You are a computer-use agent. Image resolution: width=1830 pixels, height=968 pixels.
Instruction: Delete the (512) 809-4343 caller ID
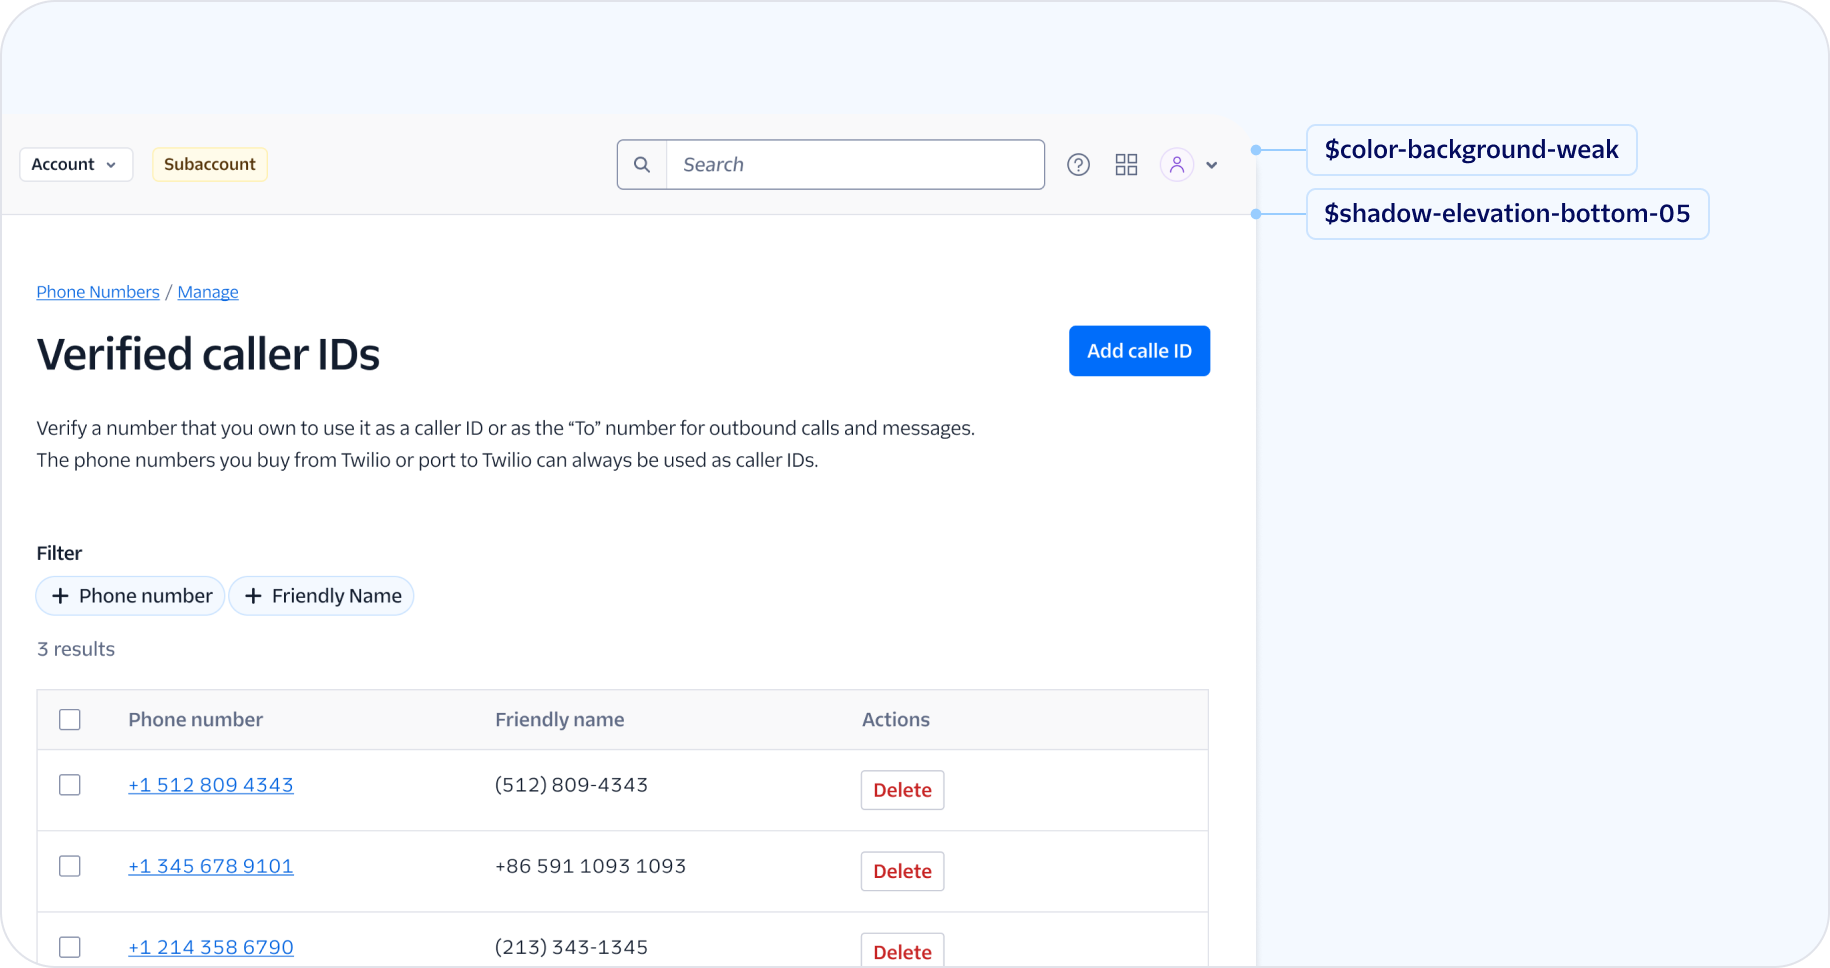[902, 790]
